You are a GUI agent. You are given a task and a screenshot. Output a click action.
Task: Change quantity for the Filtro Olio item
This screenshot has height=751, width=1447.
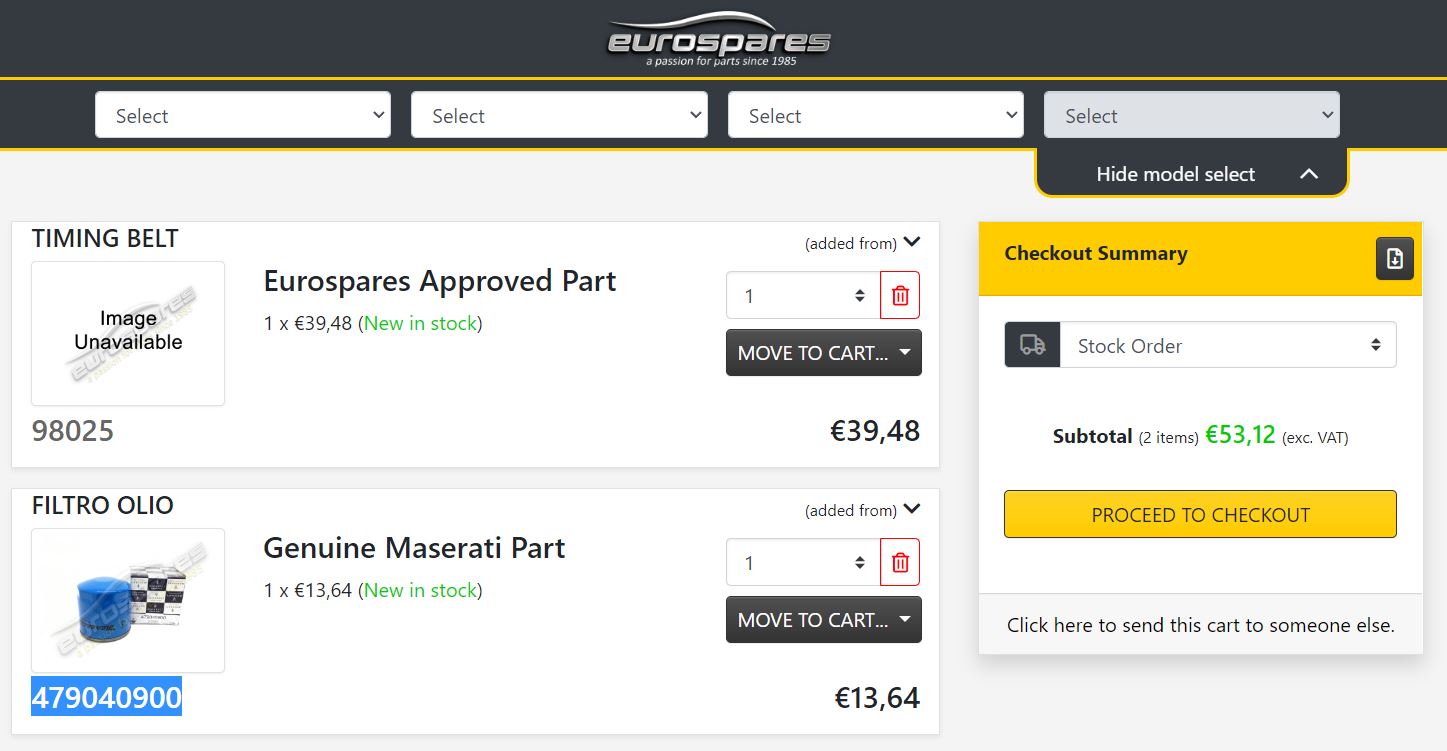(803, 563)
